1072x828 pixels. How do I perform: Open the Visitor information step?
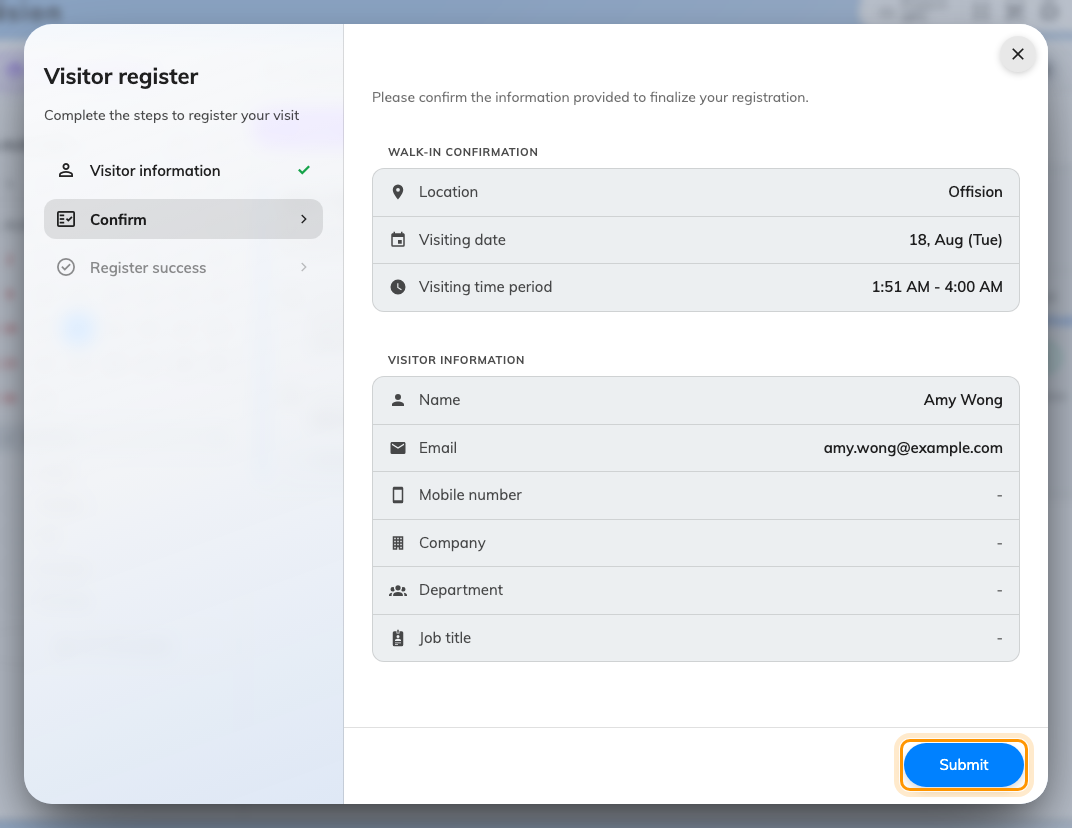183,171
